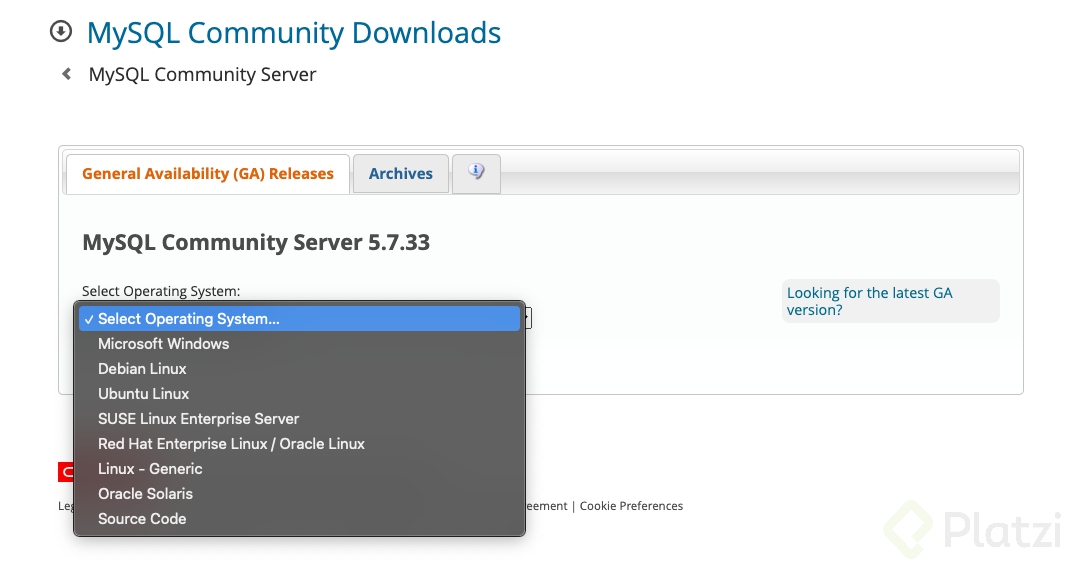This screenshot has width=1072, height=565.
Task: Open the info bubble icon tab
Action: tap(477, 174)
